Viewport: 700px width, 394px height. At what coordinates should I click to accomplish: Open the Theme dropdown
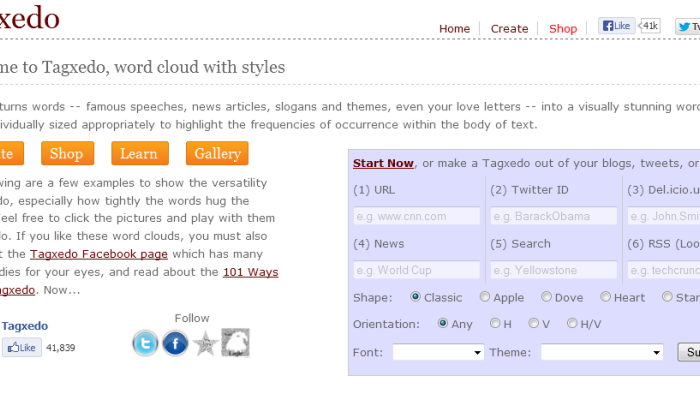point(602,352)
